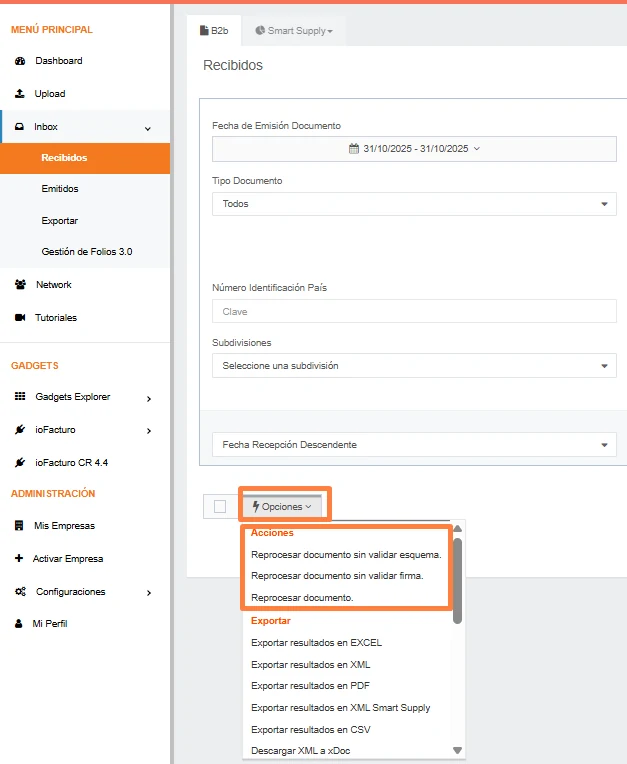Open the Activar Empresa link
The height and width of the screenshot is (764, 627).
pyautogui.click(x=68, y=559)
